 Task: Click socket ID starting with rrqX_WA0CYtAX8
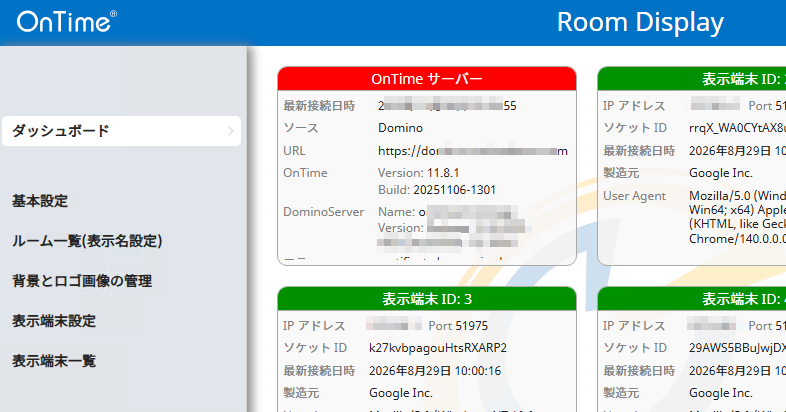pyautogui.click(x=737, y=128)
